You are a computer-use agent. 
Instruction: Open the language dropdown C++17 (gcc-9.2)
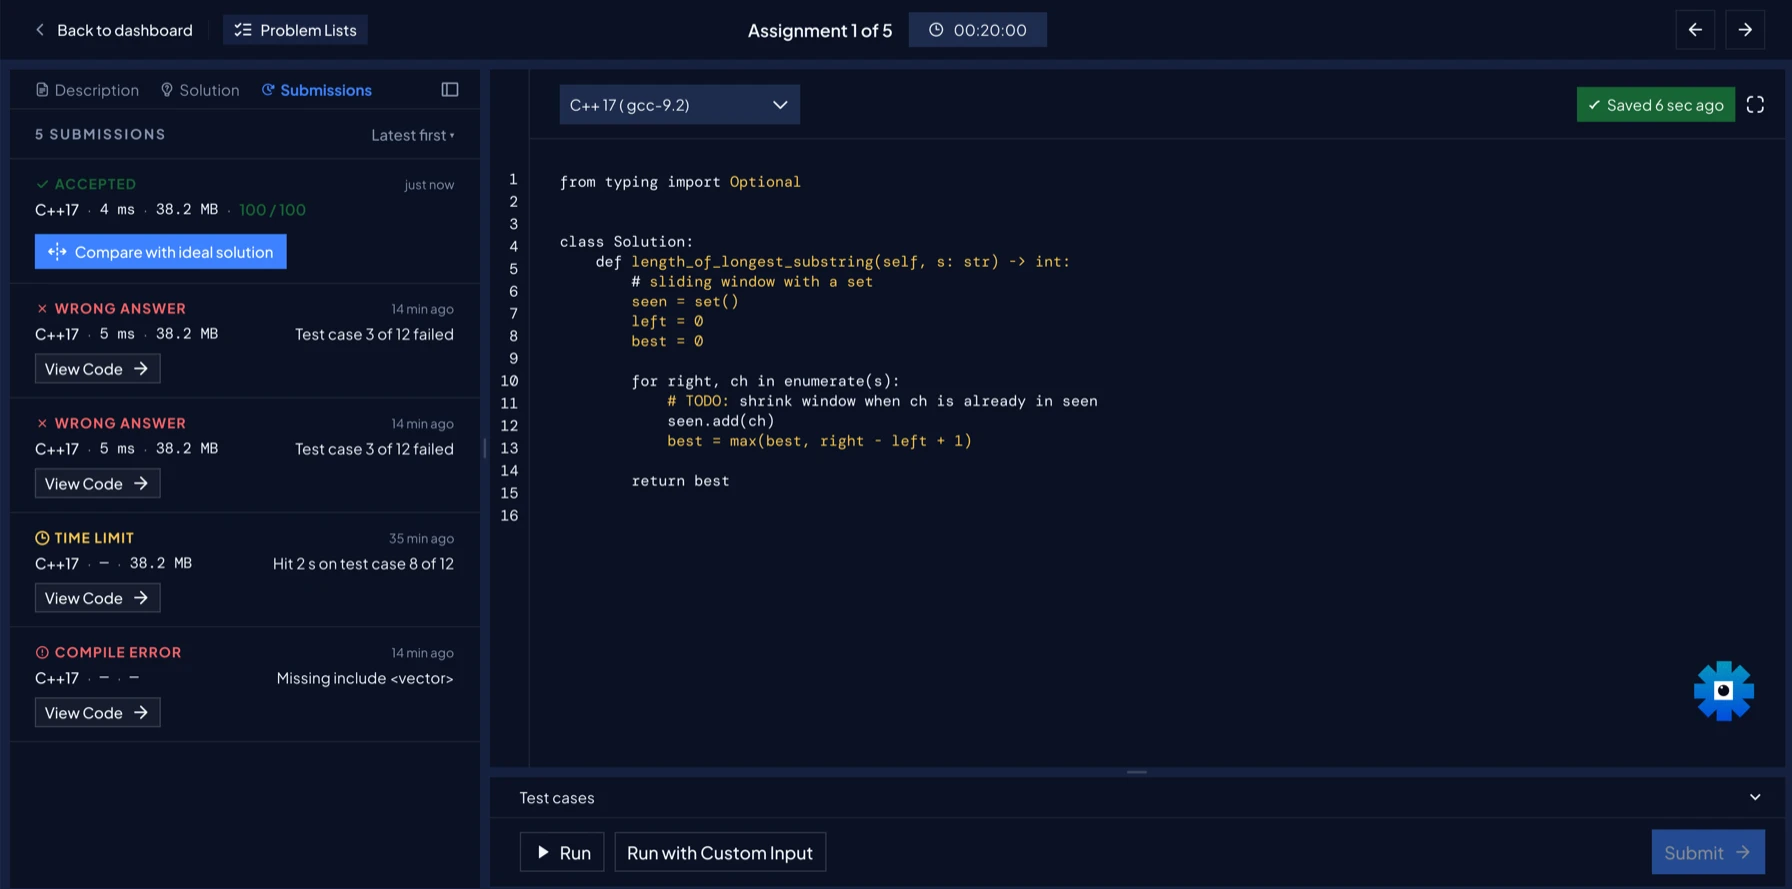(679, 105)
